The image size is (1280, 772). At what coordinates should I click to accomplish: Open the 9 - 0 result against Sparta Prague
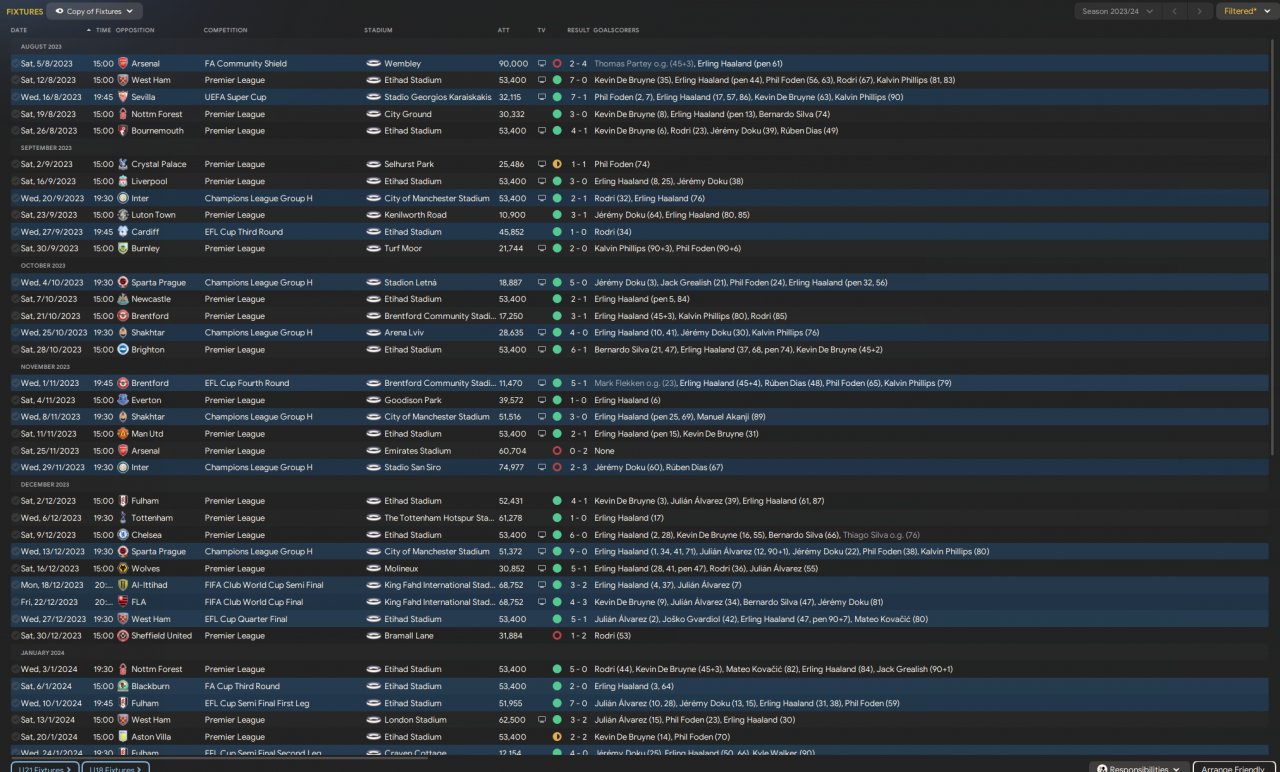coord(578,552)
